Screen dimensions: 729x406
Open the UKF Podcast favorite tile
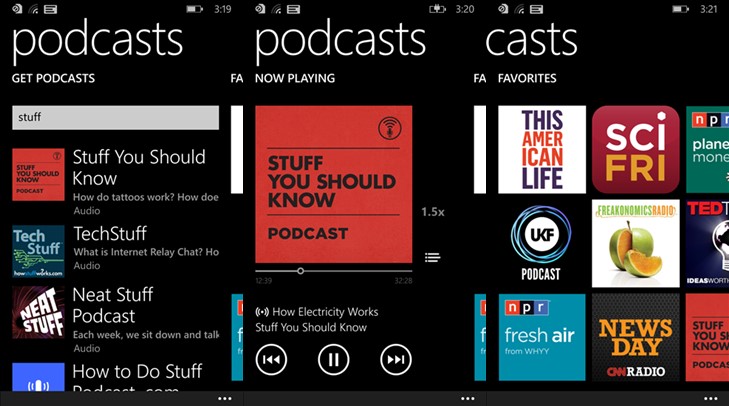pos(542,243)
